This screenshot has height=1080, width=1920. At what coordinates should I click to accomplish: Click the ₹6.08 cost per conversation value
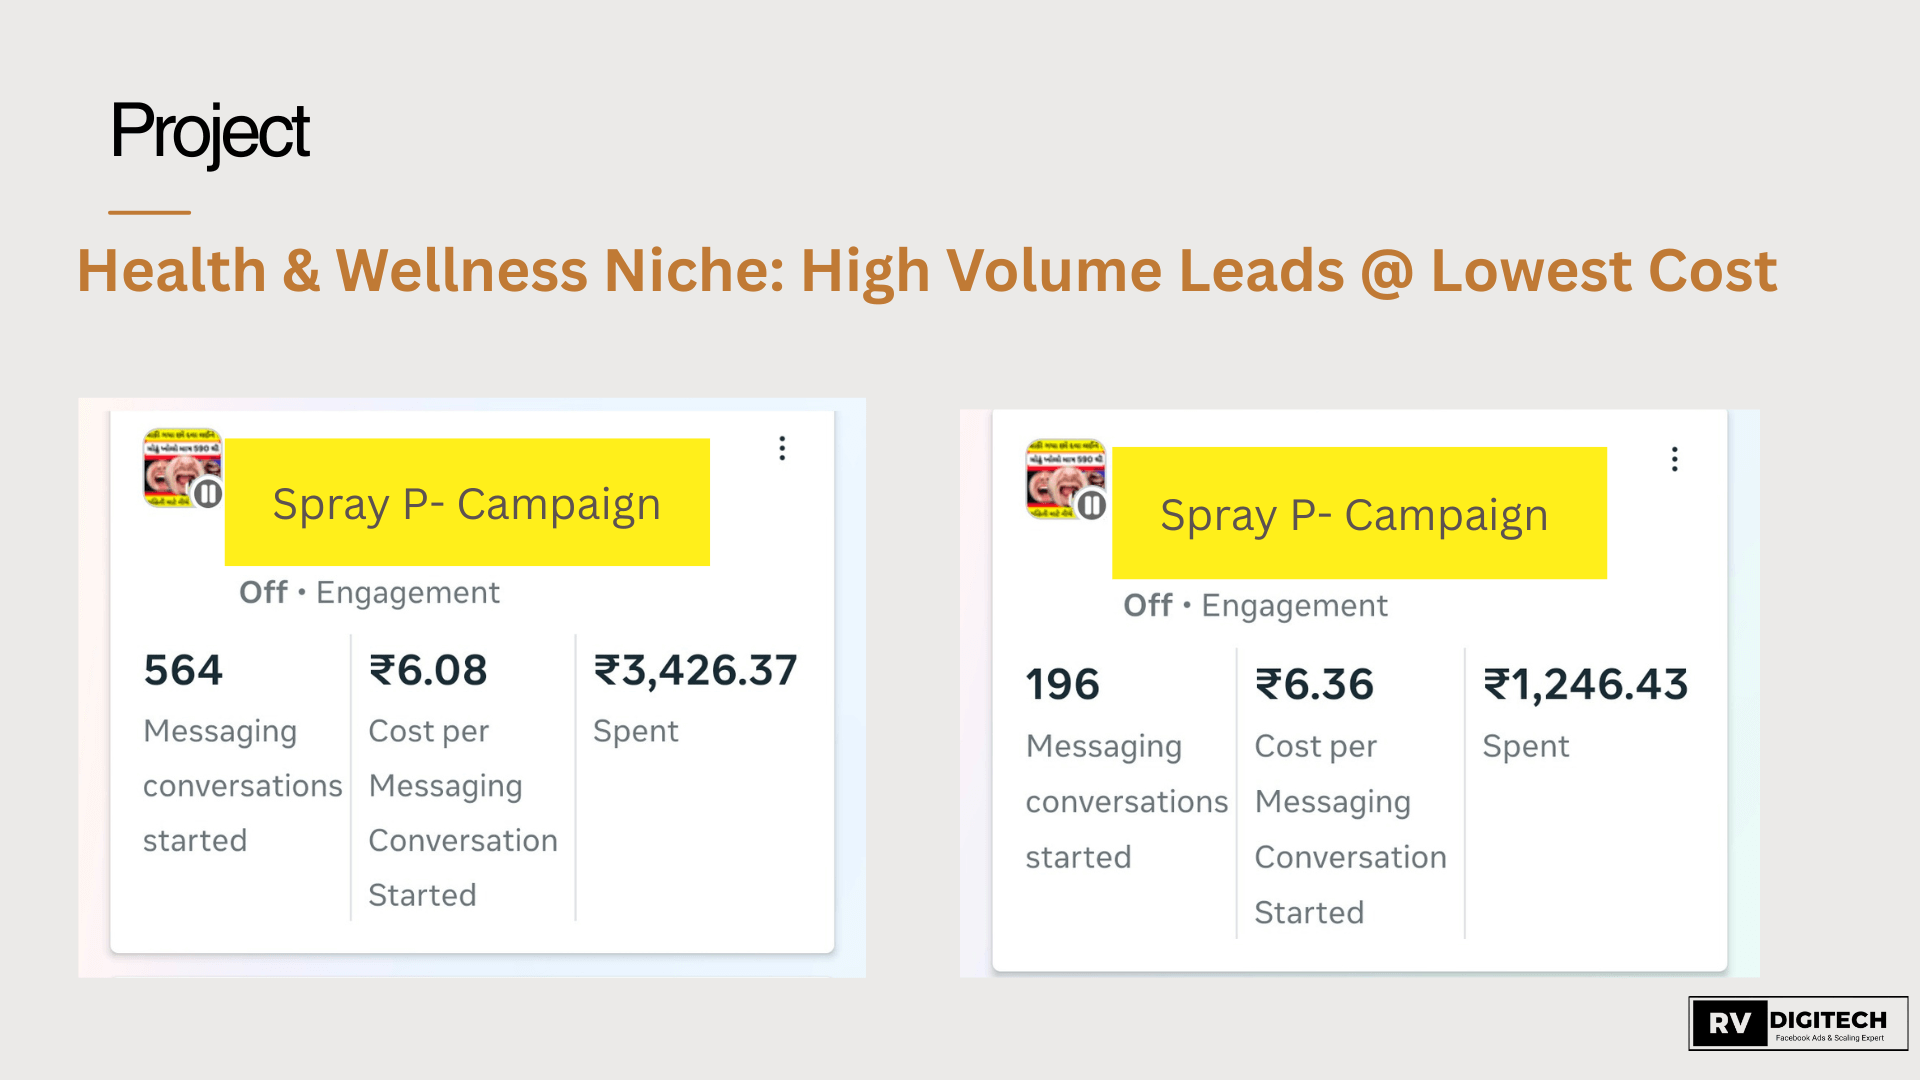pos(428,670)
